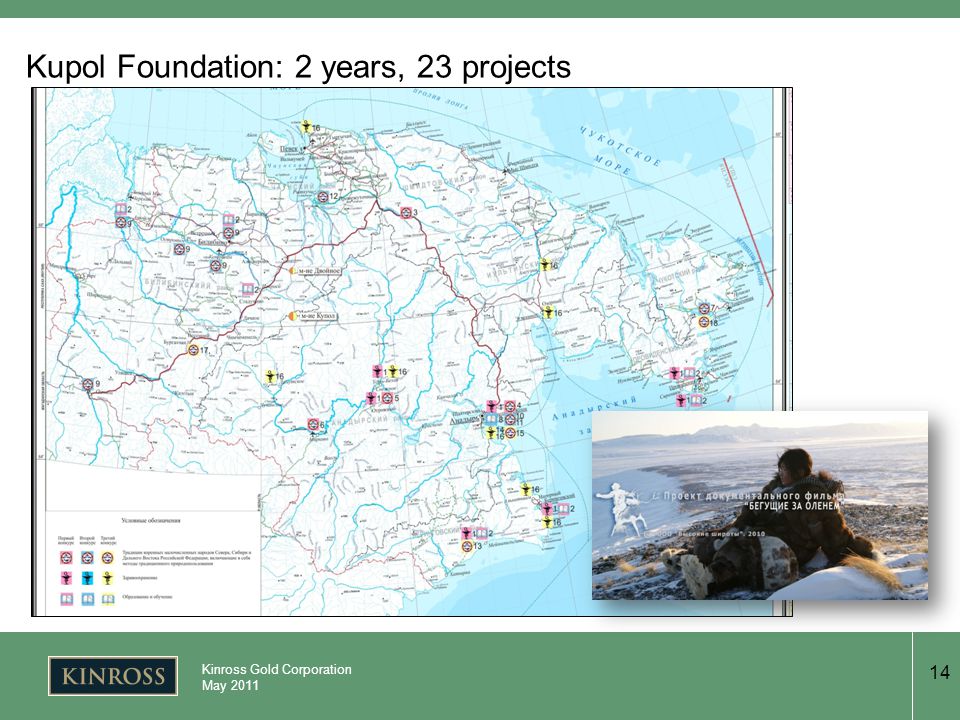Click the 'ЧУКОТСКОЕ МОРЕ' sea label
The width and height of the screenshot is (960, 720).
(618, 150)
